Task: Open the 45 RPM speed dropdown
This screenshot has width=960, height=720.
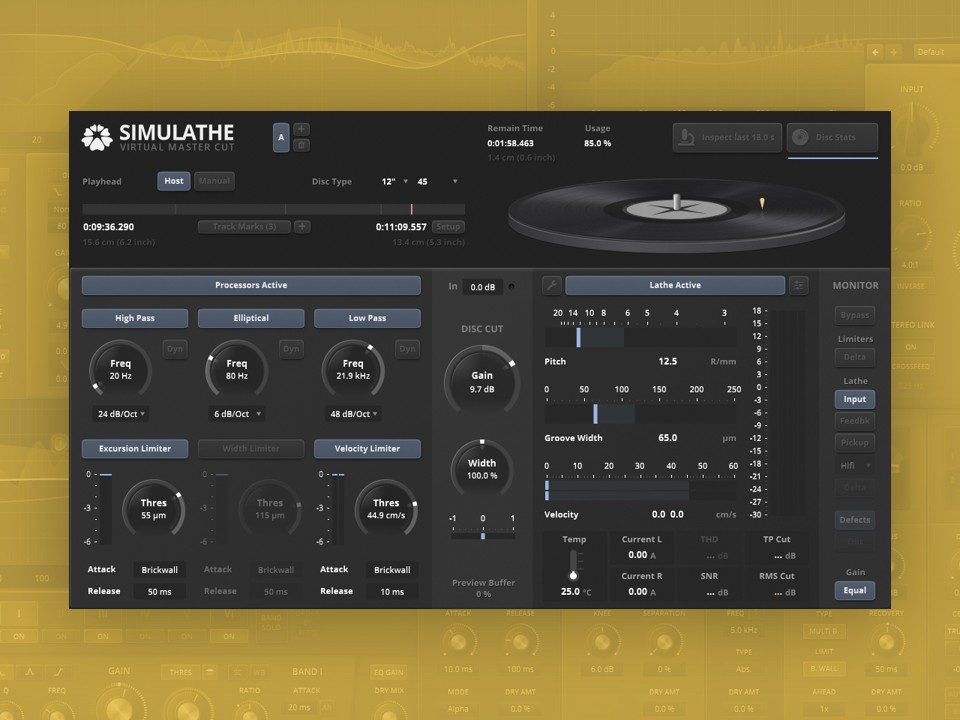Action: 437,181
